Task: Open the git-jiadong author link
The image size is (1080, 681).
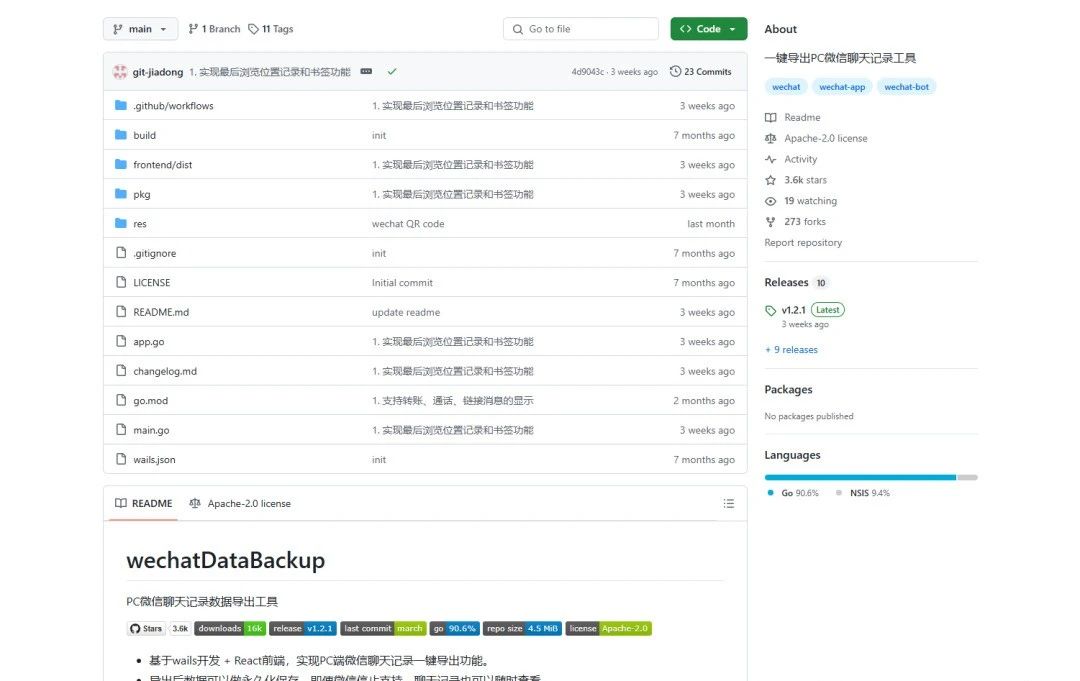Action: pyautogui.click(x=158, y=72)
